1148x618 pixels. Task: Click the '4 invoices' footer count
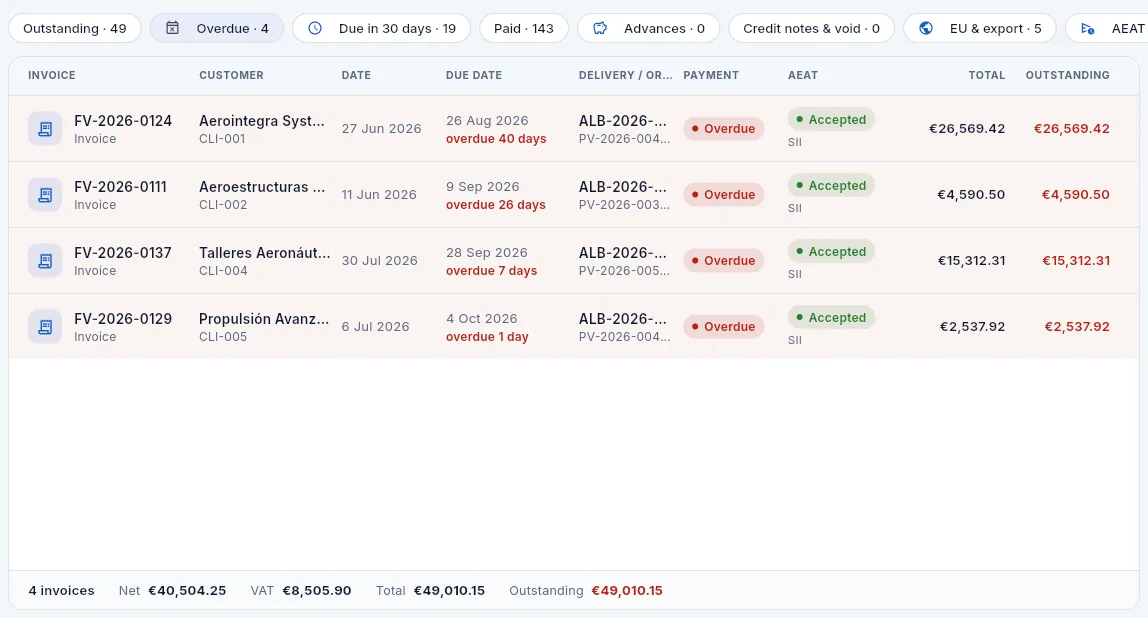62,591
